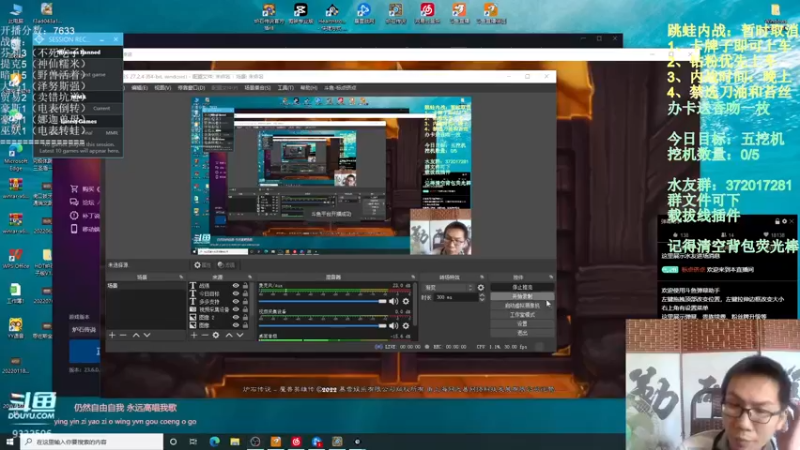Screen dimensions: 800x450
Task: Remove selected scene with the minus icon
Action: pyautogui.click(x=123, y=335)
